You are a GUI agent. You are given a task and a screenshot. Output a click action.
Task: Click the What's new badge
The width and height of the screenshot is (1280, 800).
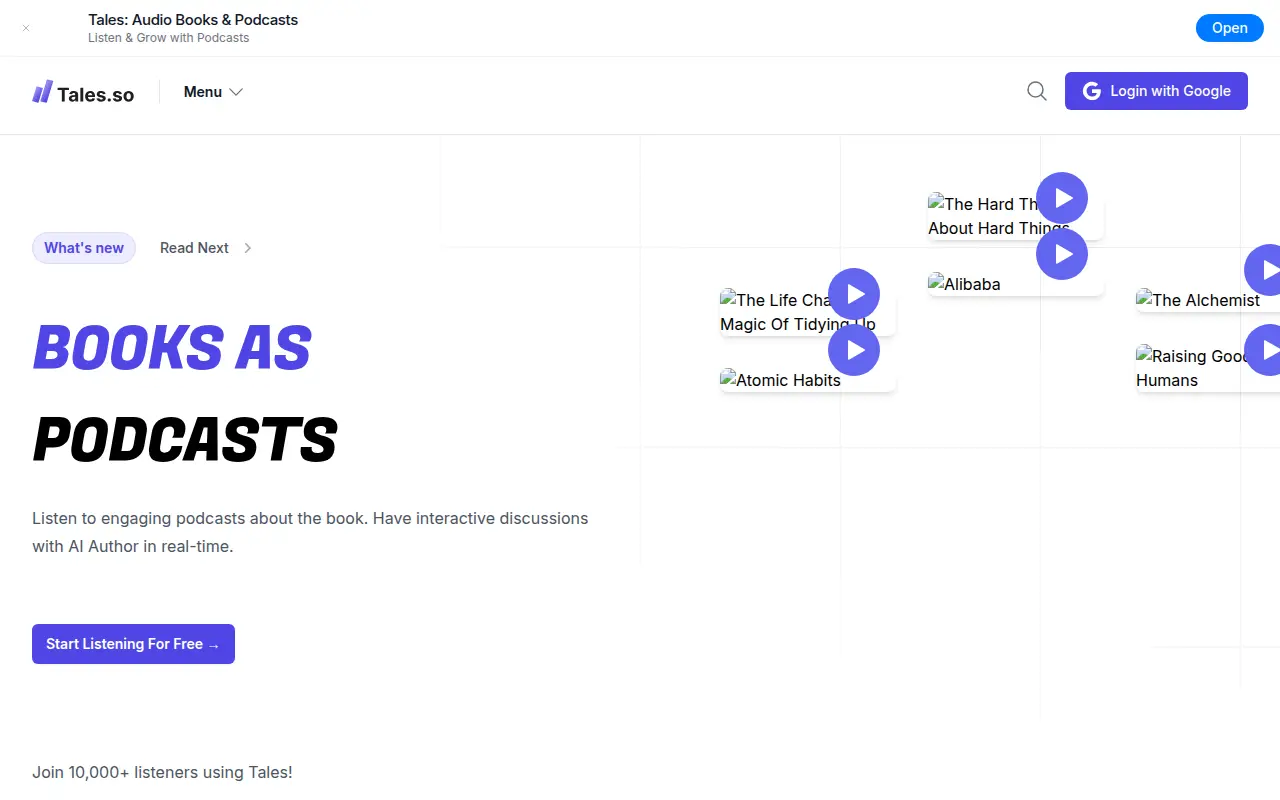click(x=84, y=248)
